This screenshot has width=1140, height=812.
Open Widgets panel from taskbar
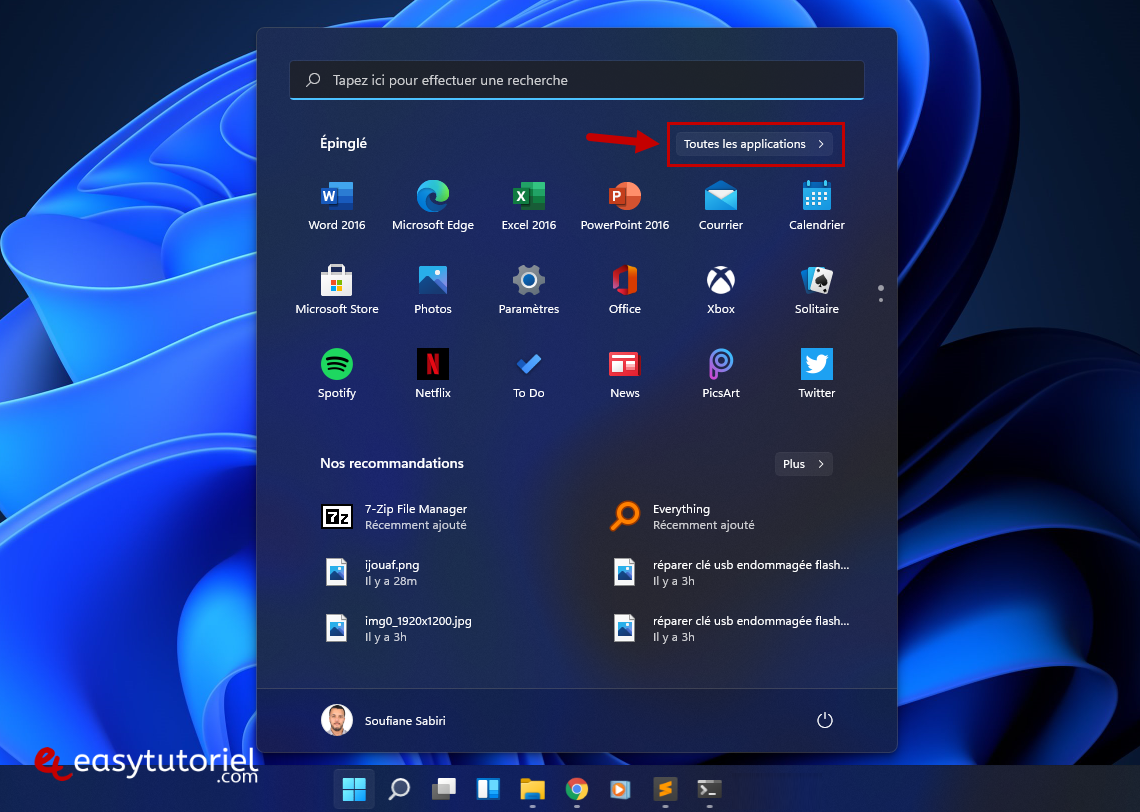(x=488, y=789)
